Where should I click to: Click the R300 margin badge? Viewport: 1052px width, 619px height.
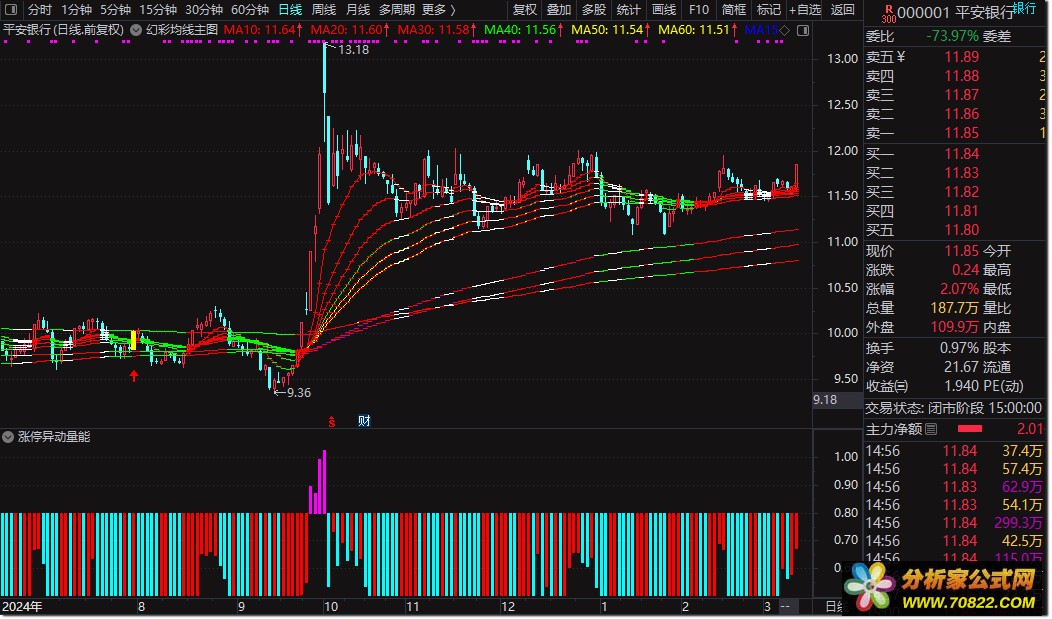point(888,13)
